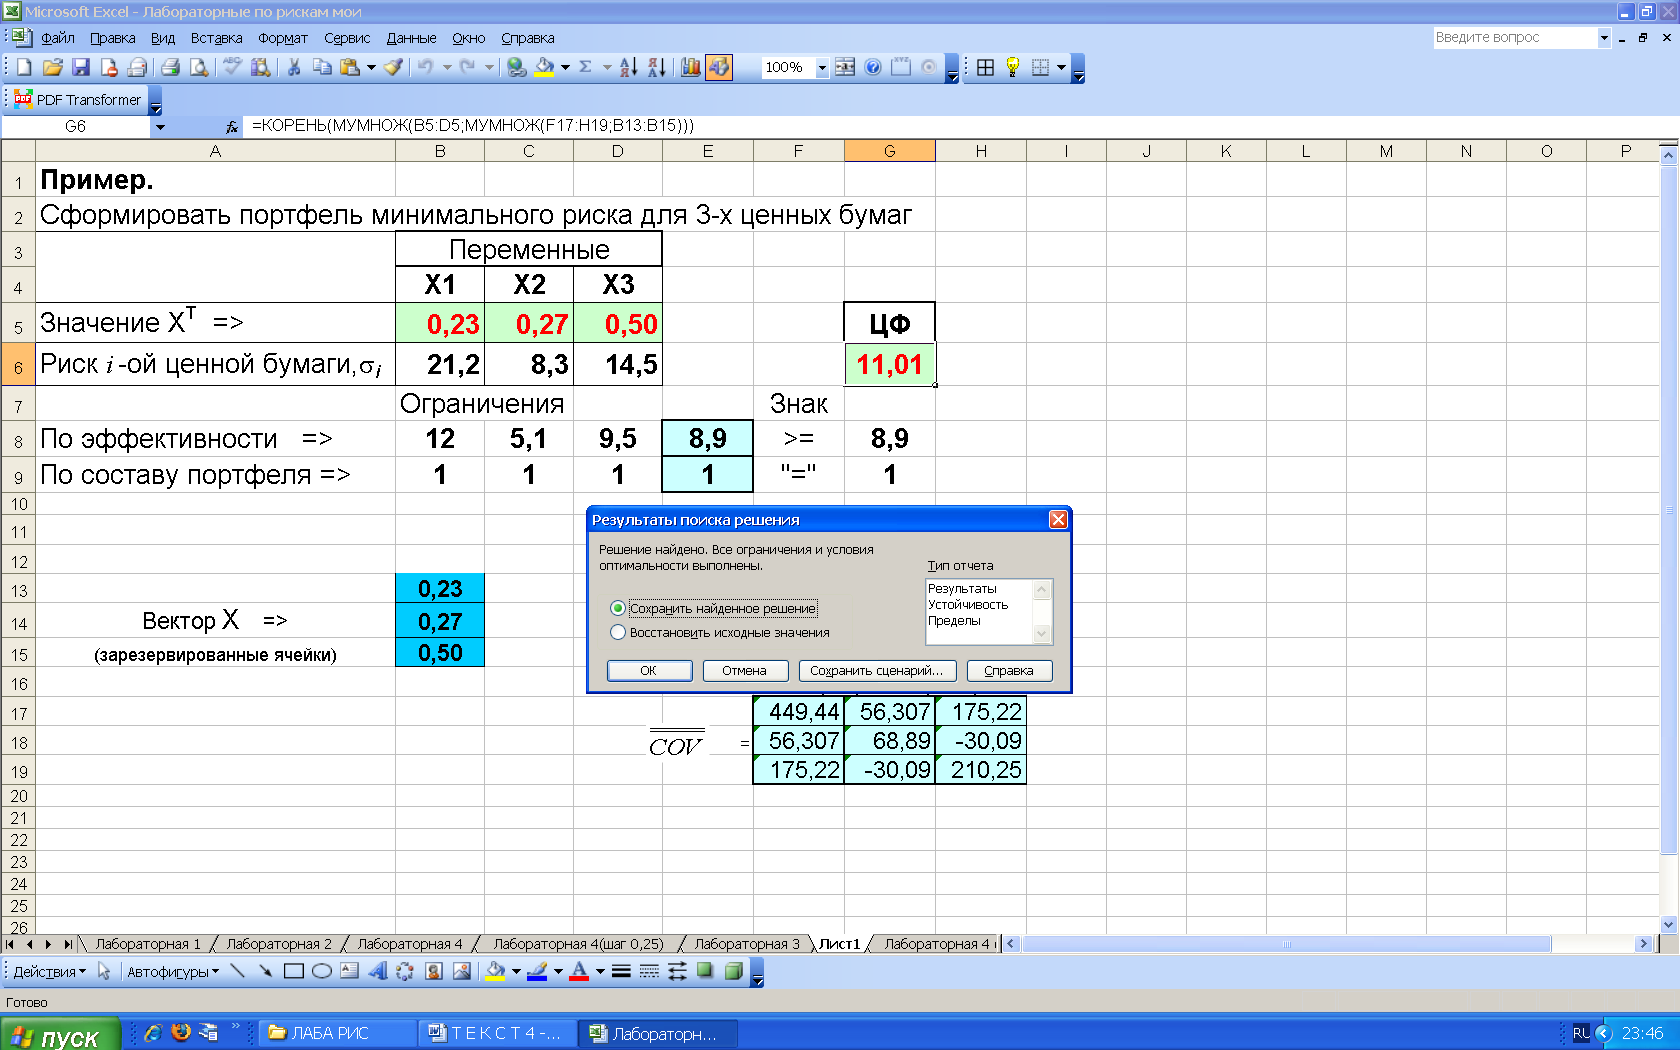This screenshot has height=1050, width=1680.
Task: Select 'Устойчивость' in the report type list
Action: pos(968,605)
